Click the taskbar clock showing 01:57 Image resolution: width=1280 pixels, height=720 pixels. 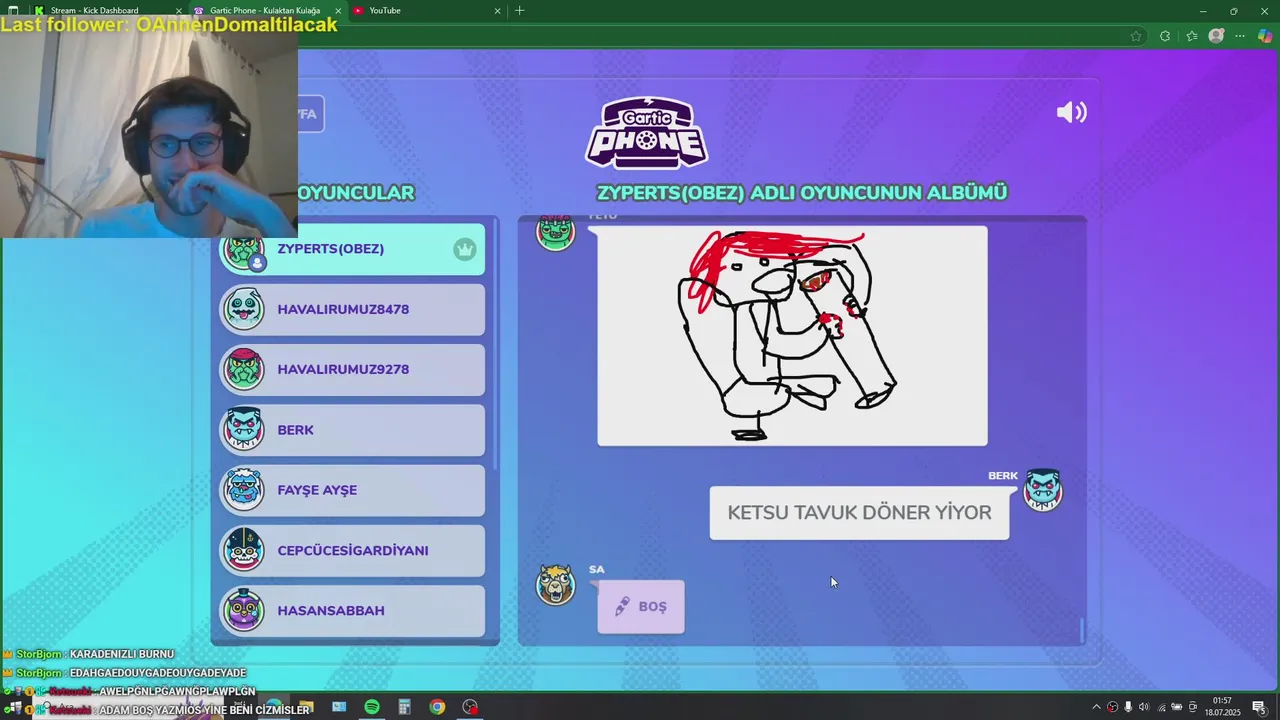pyautogui.click(x=1222, y=706)
